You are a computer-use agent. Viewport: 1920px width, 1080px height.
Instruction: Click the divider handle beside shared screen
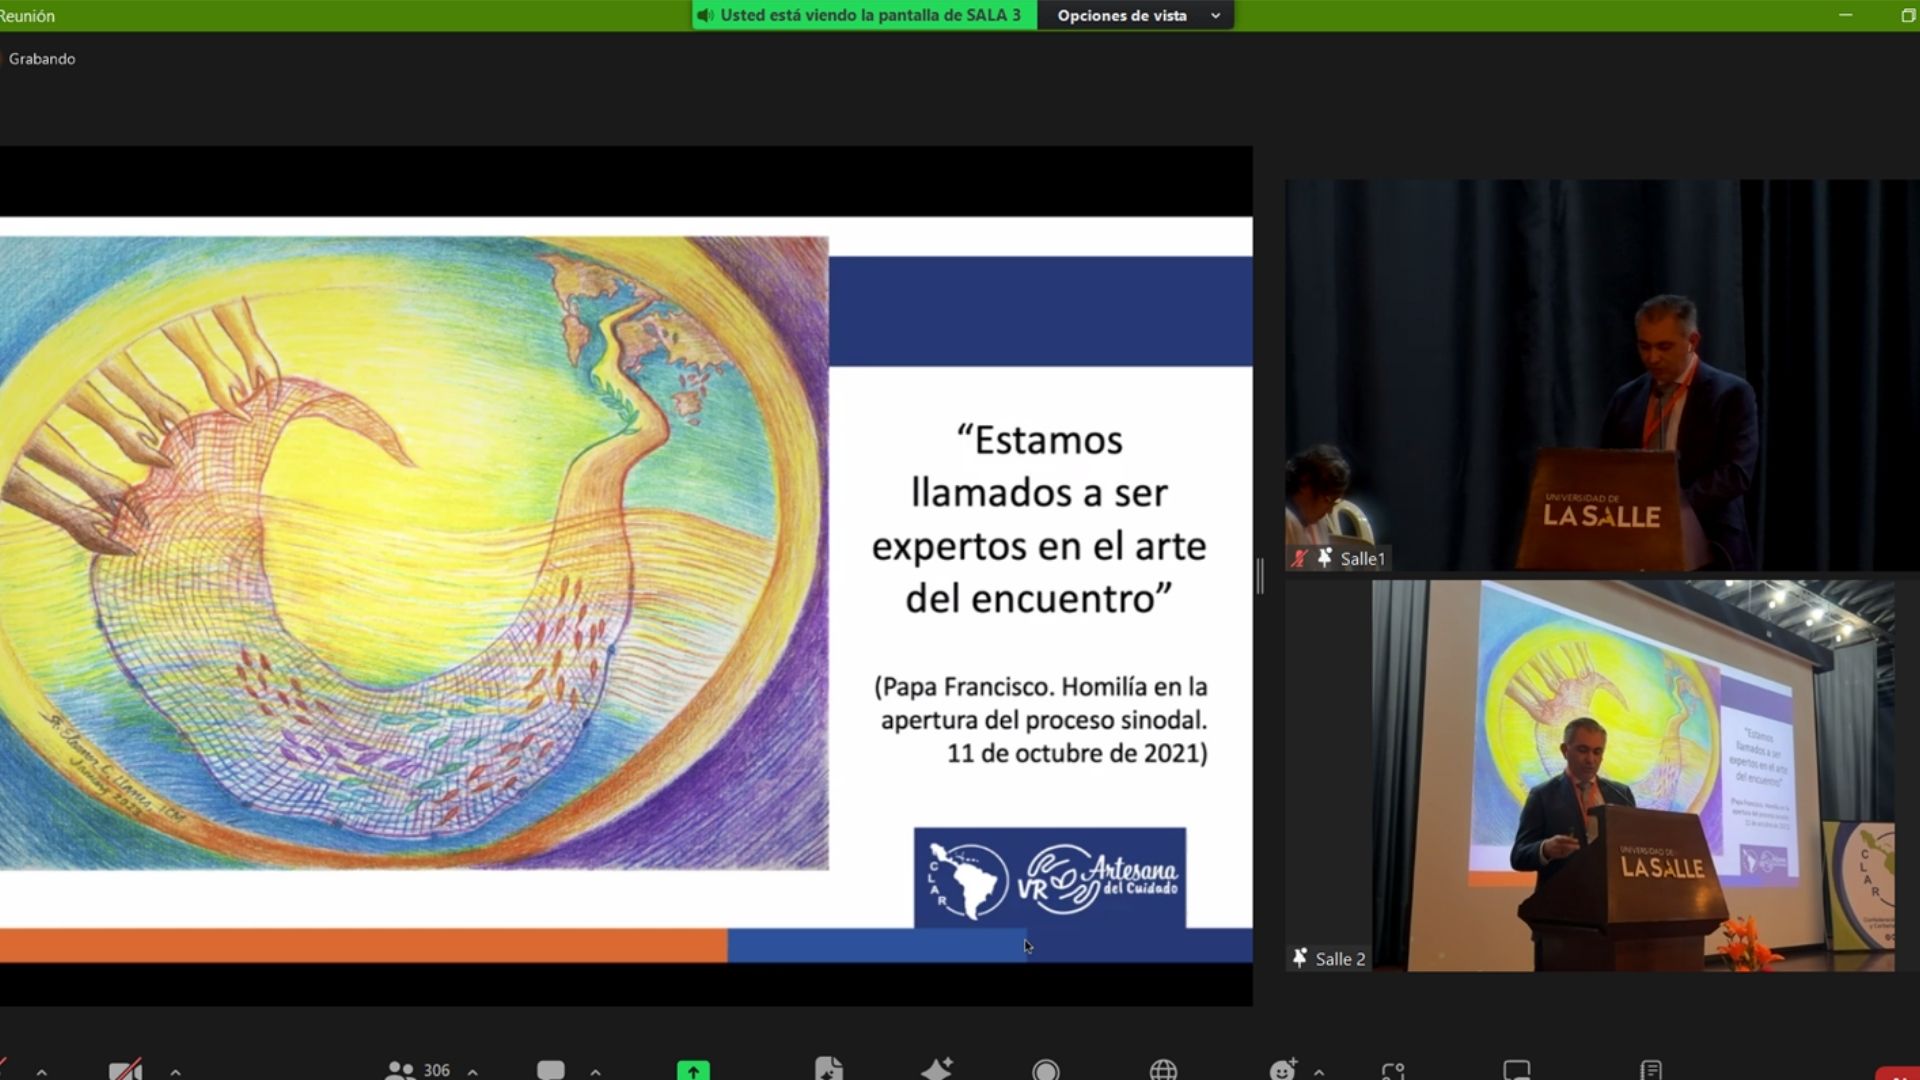click(x=1260, y=576)
